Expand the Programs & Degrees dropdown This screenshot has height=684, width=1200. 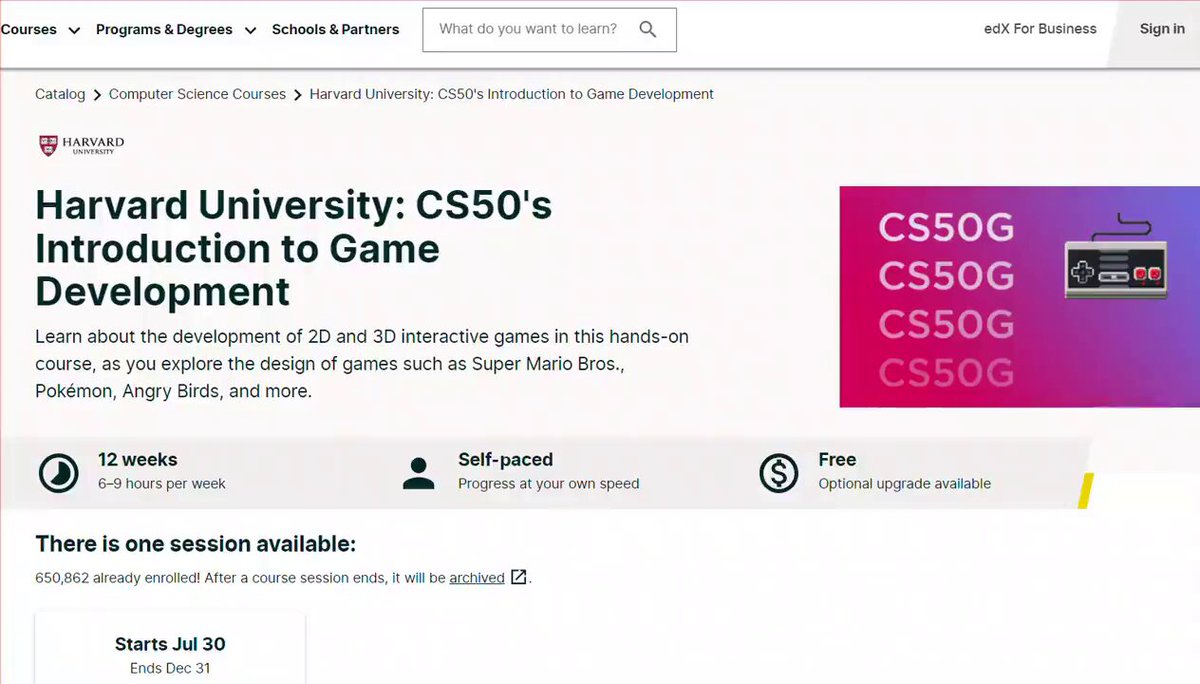(x=175, y=30)
